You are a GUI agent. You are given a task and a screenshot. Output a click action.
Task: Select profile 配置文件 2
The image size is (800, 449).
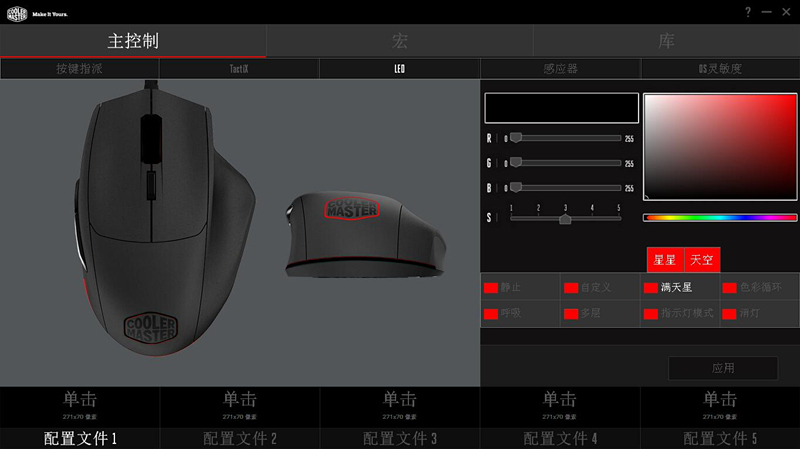click(x=240, y=438)
